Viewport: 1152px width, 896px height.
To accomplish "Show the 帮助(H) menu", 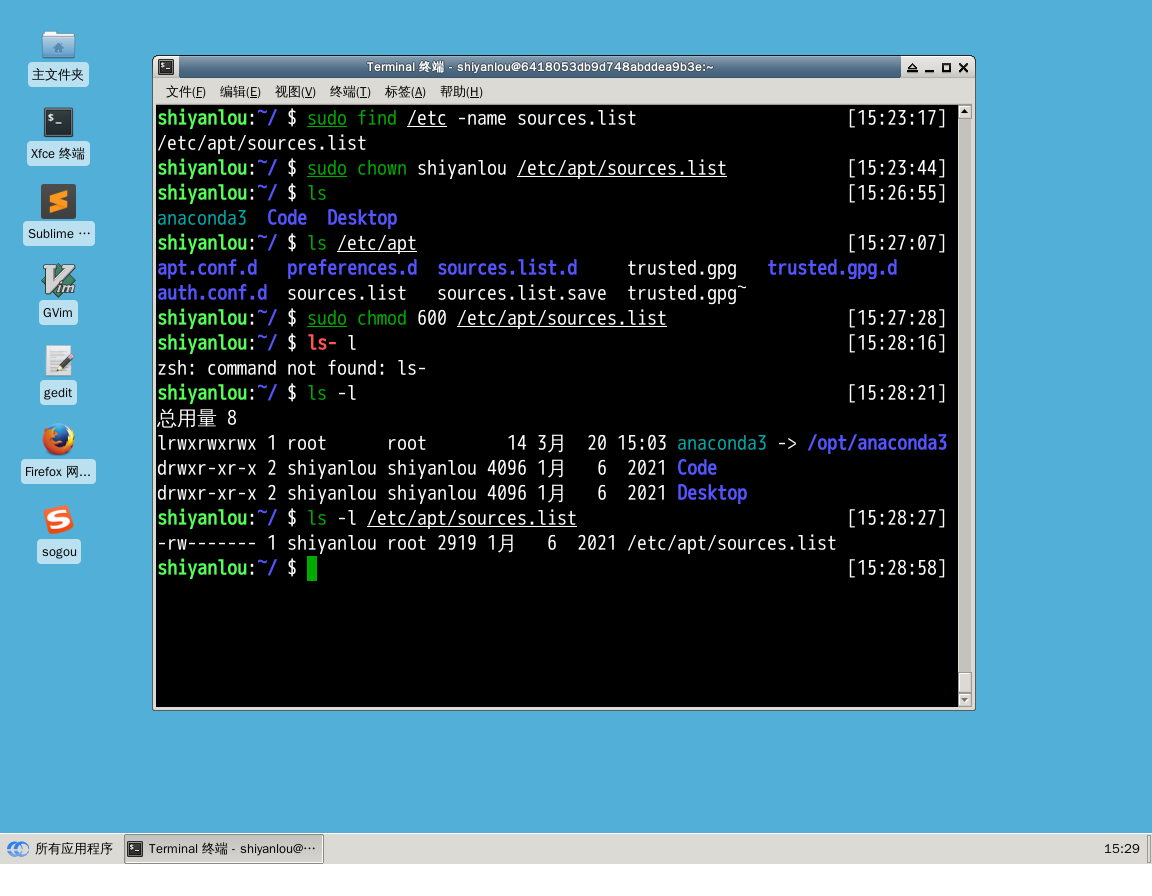I will coord(461,92).
